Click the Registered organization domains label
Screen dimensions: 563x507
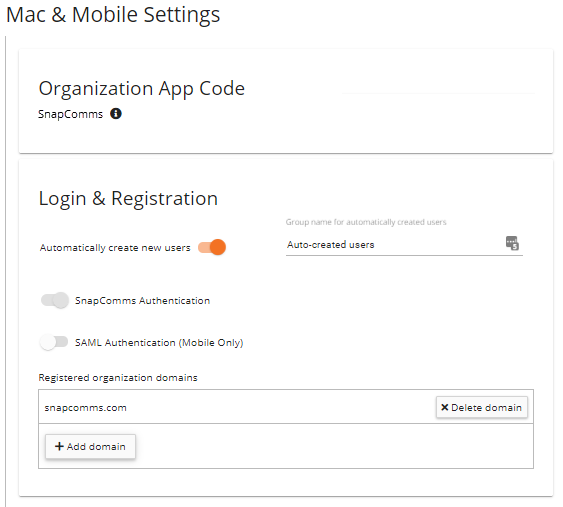118,378
